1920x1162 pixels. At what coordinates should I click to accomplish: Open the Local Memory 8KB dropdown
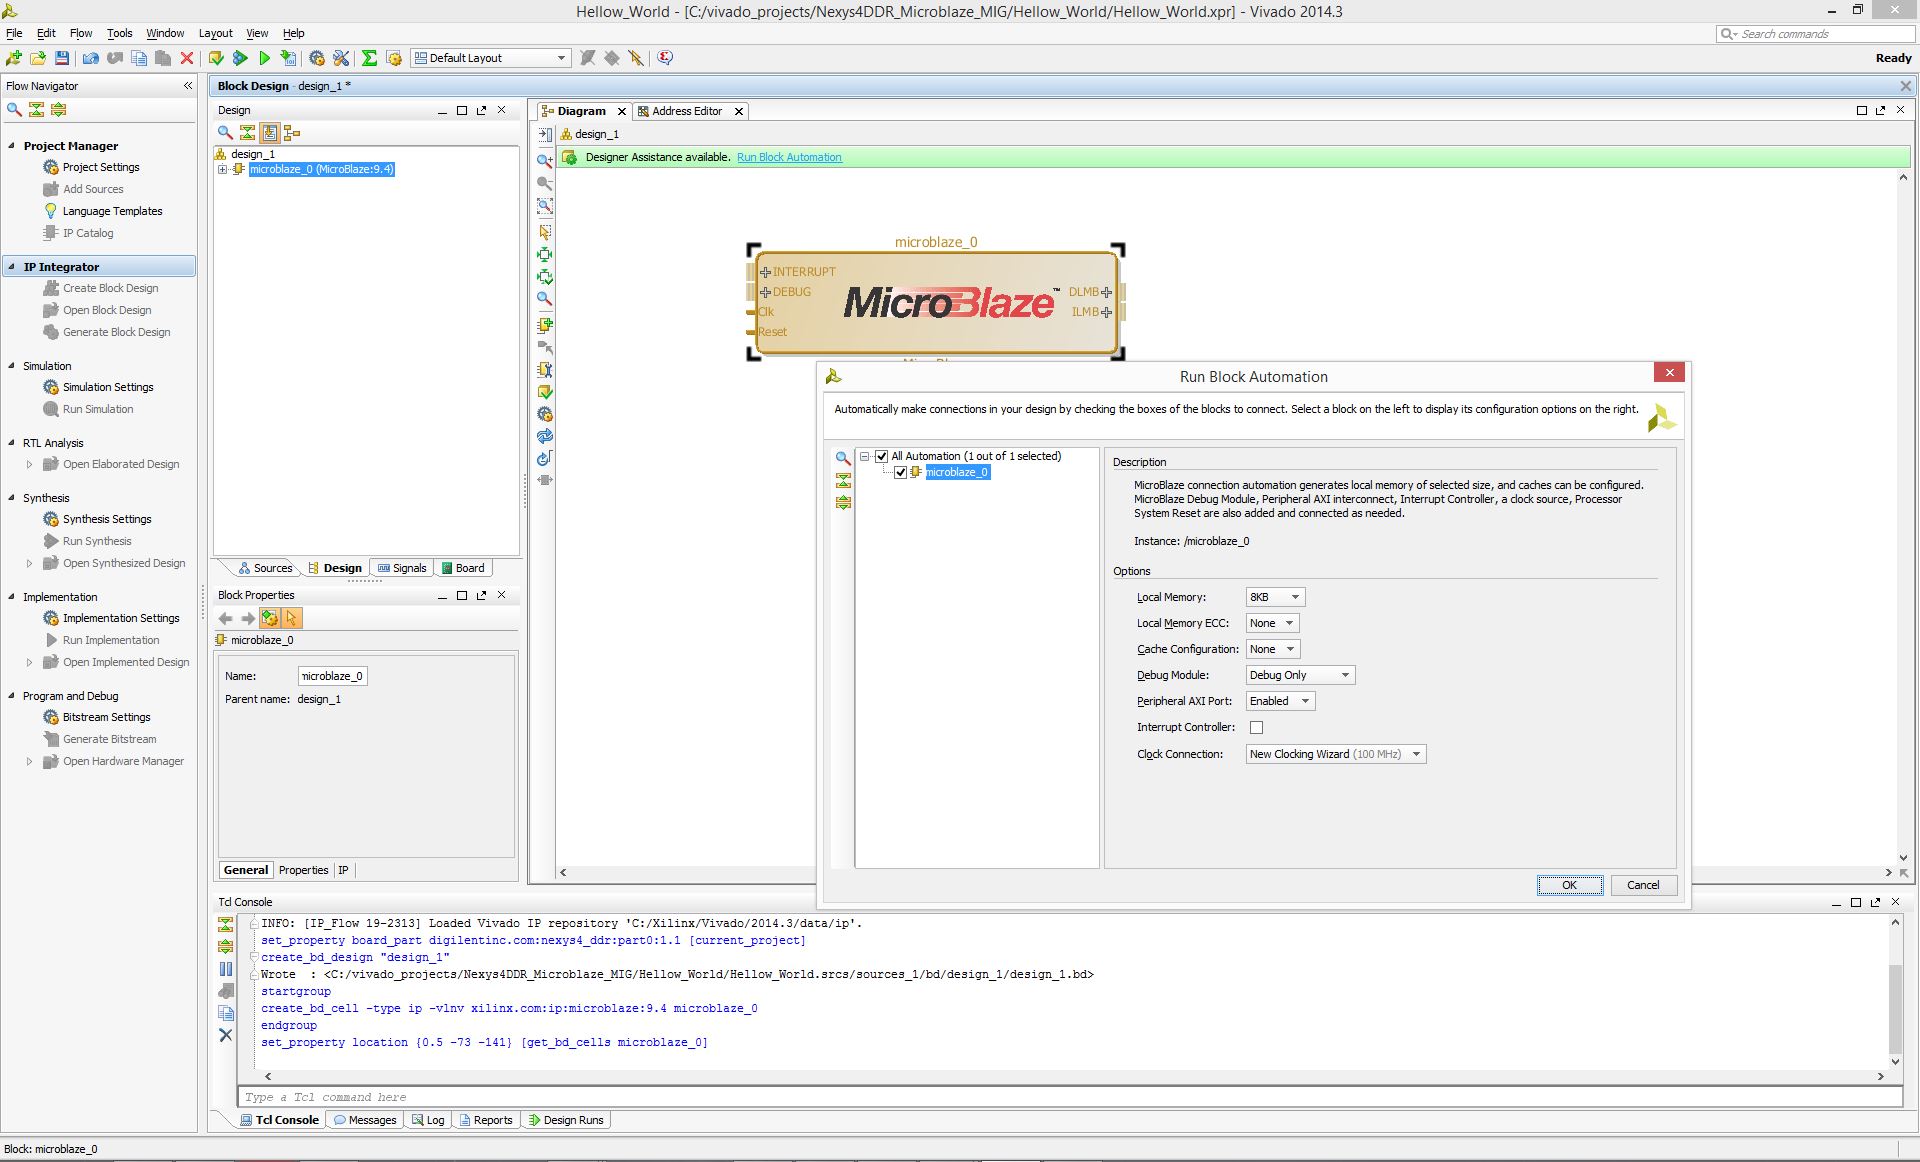[x=1275, y=597]
